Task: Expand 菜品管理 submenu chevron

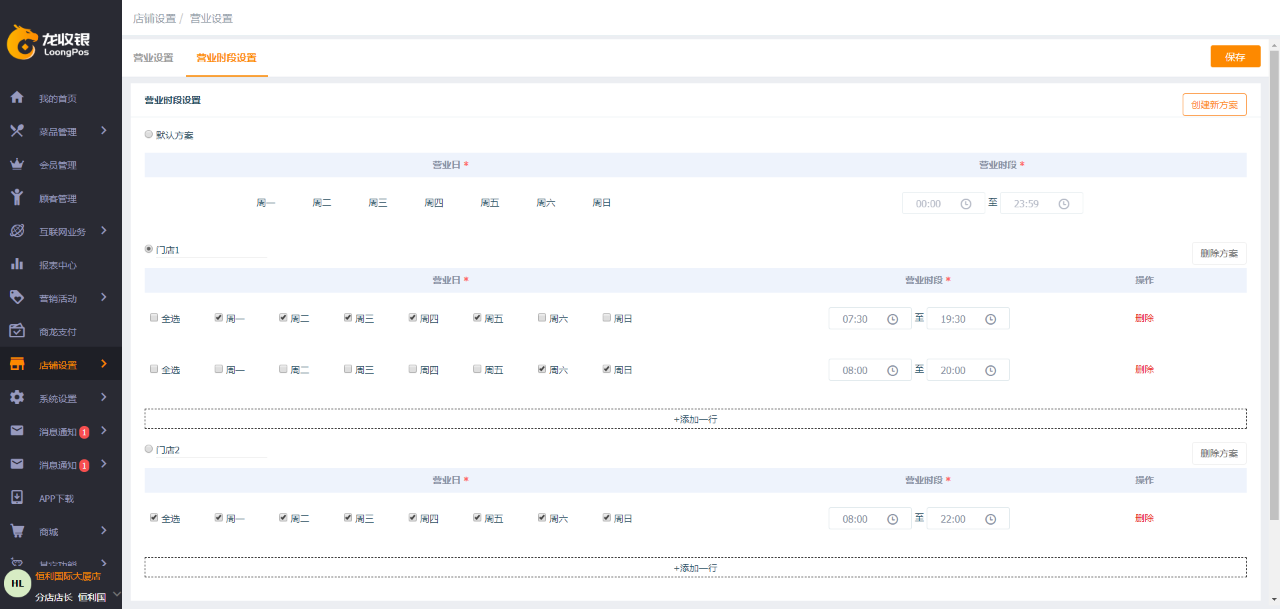Action: point(104,131)
